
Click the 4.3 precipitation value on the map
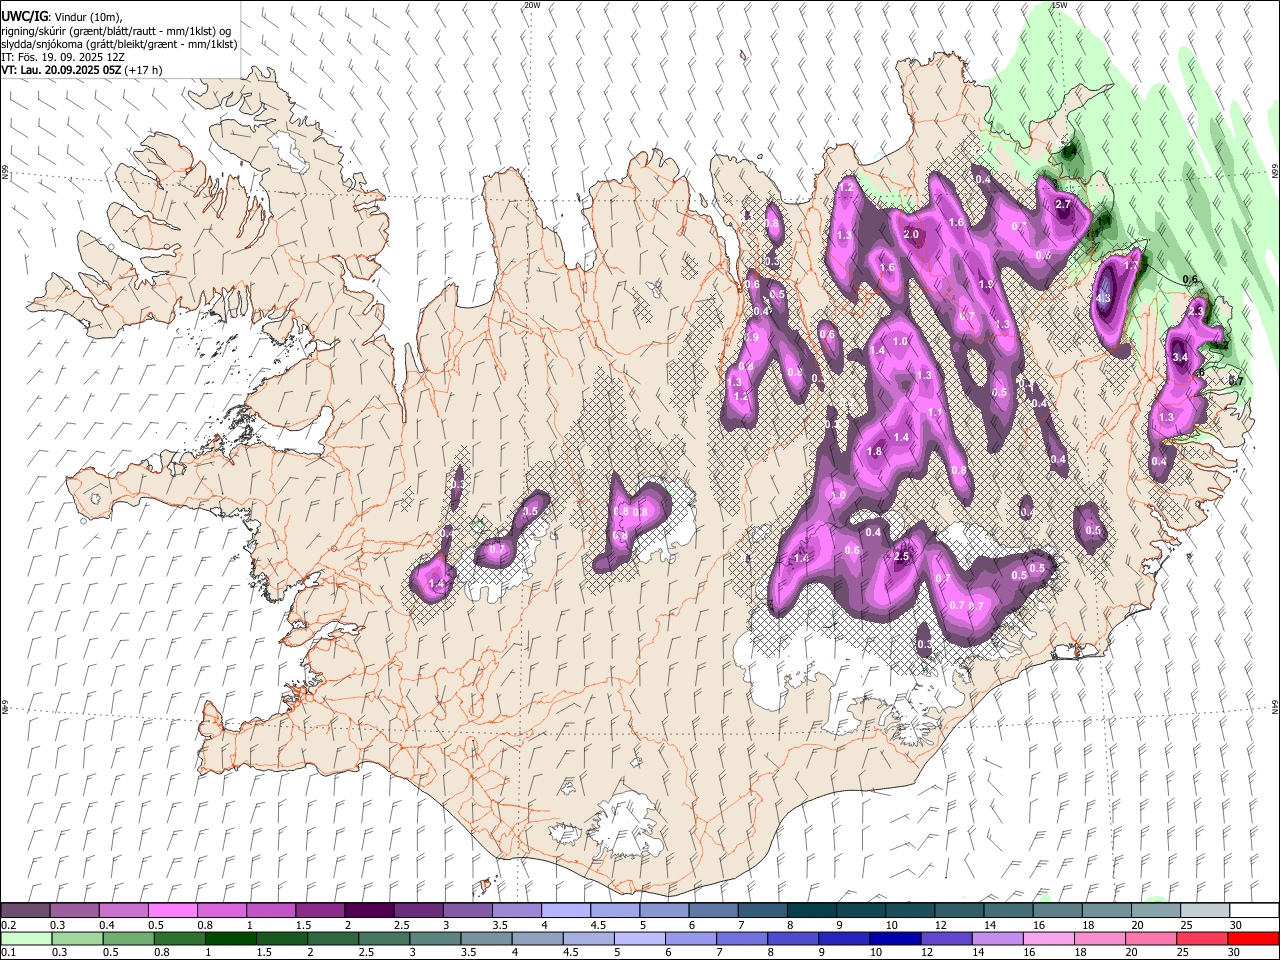(1104, 298)
